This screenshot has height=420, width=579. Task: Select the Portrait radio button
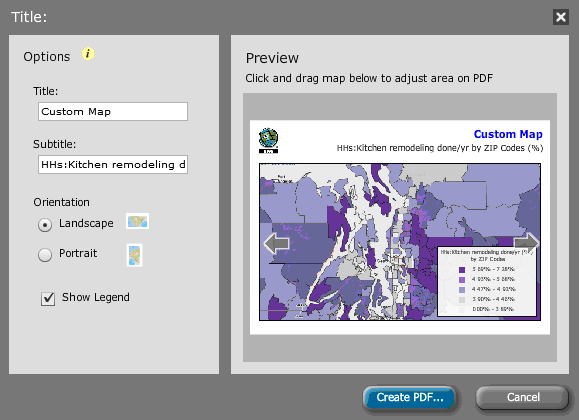[x=45, y=255]
